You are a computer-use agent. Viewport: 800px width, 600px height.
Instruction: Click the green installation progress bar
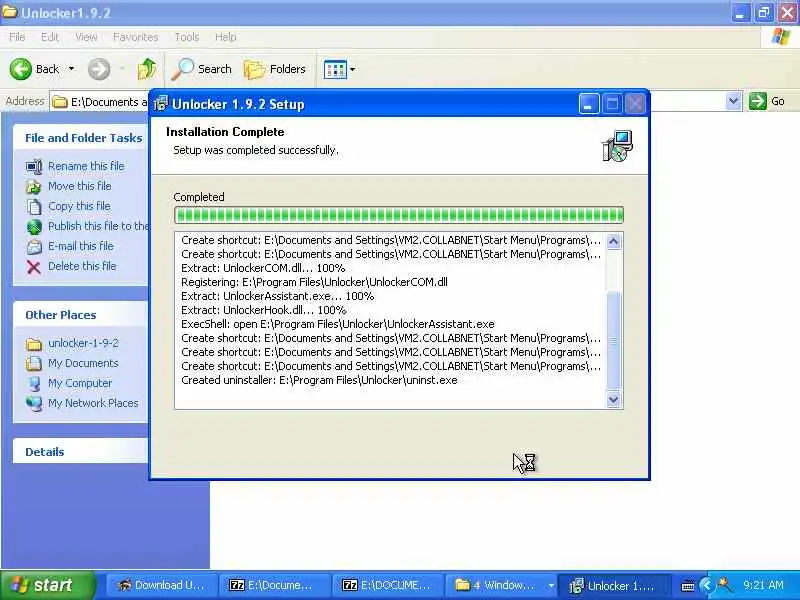tap(398, 215)
